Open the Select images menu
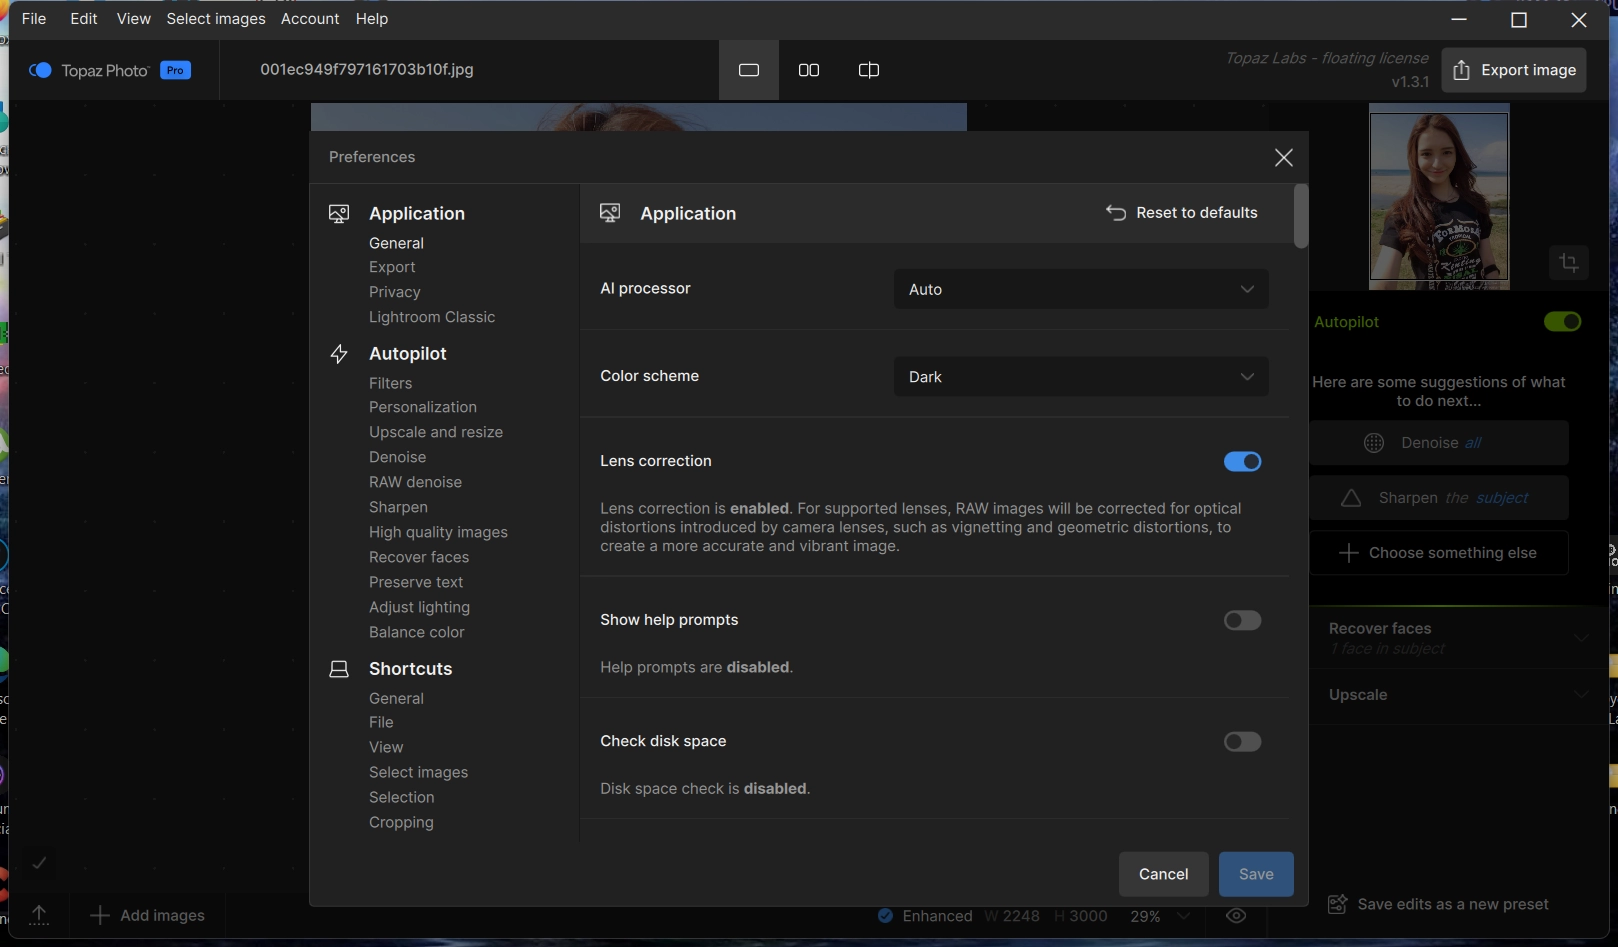Viewport: 1618px width, 947px height. point(216,19)
